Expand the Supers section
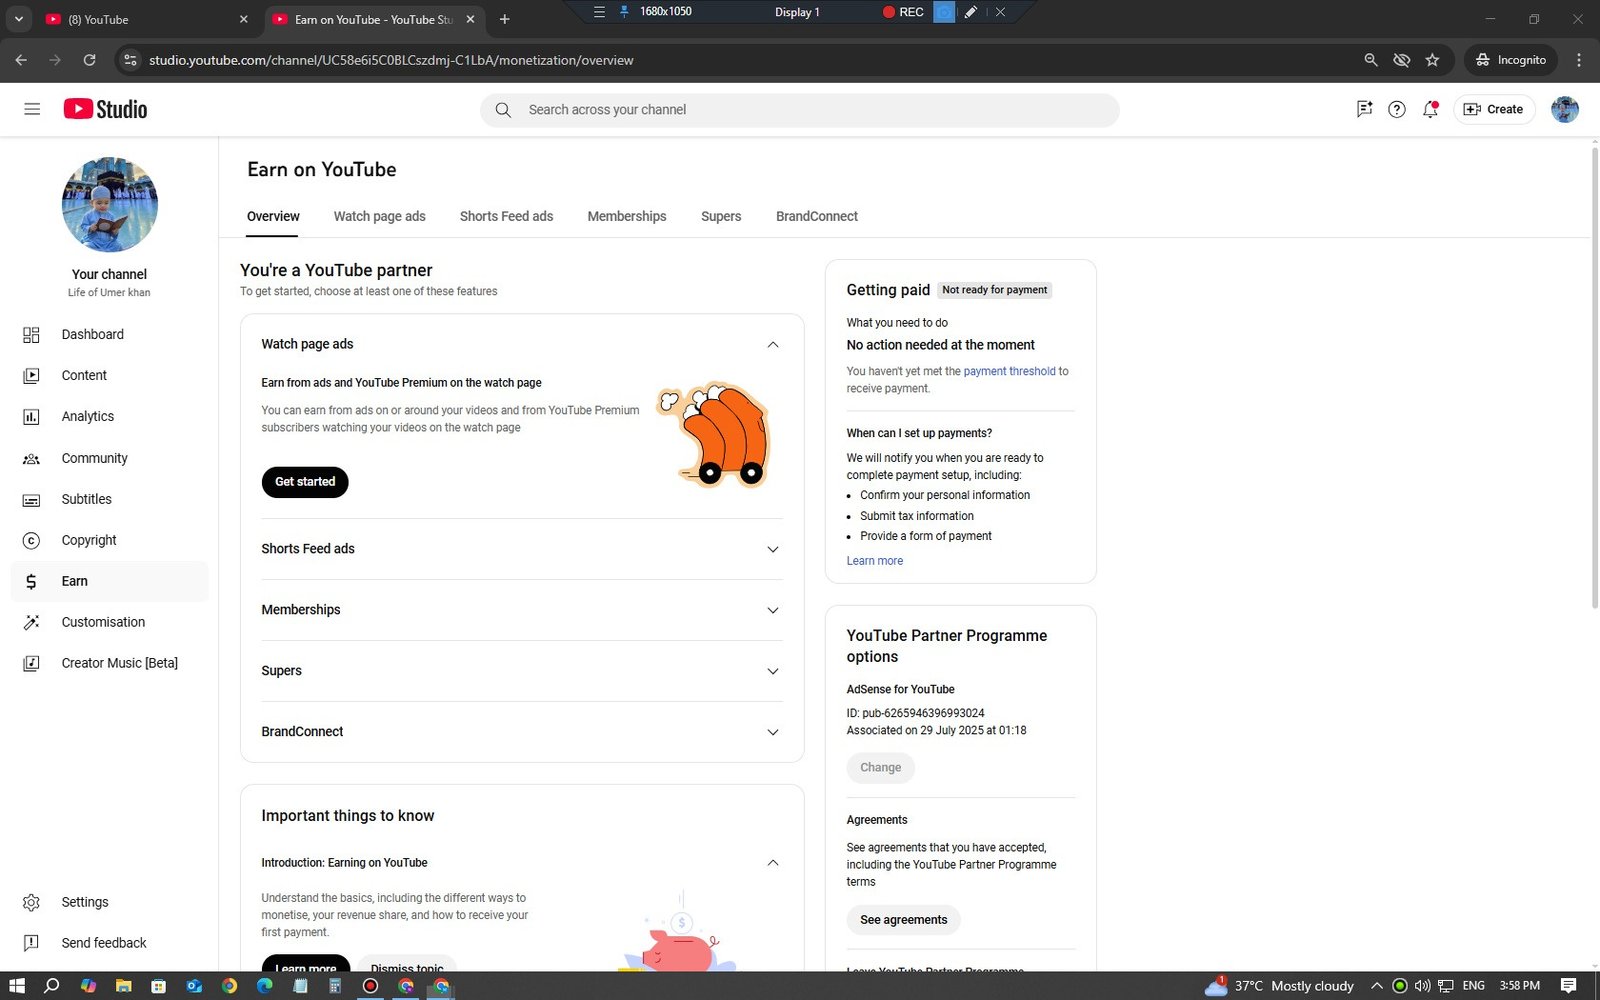1600x1000 pixels. tap(772, 671)
